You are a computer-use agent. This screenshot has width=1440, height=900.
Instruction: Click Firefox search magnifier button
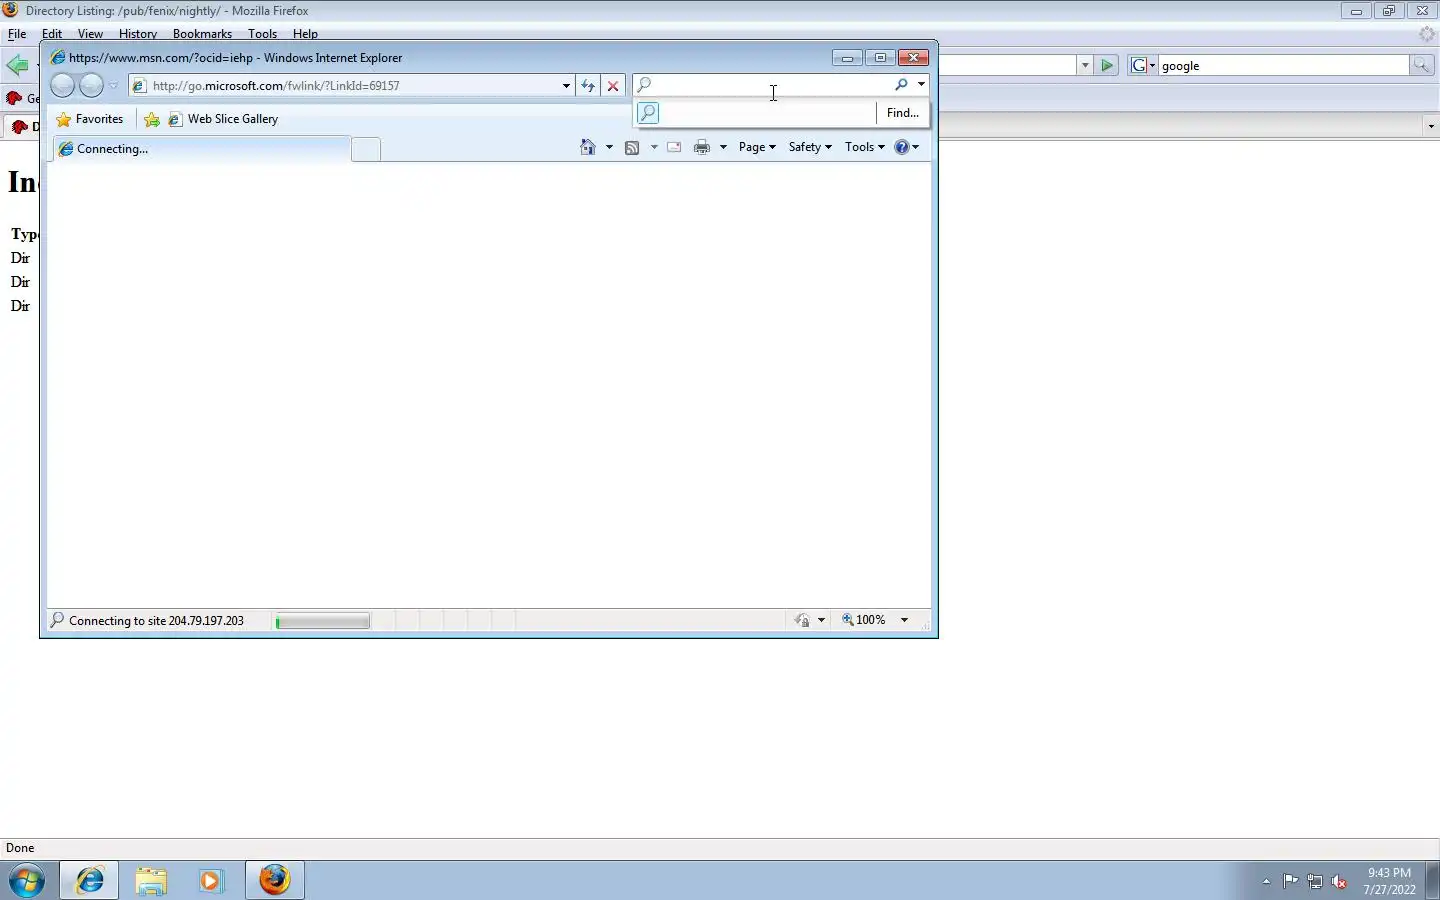[x=1421, y=65]
